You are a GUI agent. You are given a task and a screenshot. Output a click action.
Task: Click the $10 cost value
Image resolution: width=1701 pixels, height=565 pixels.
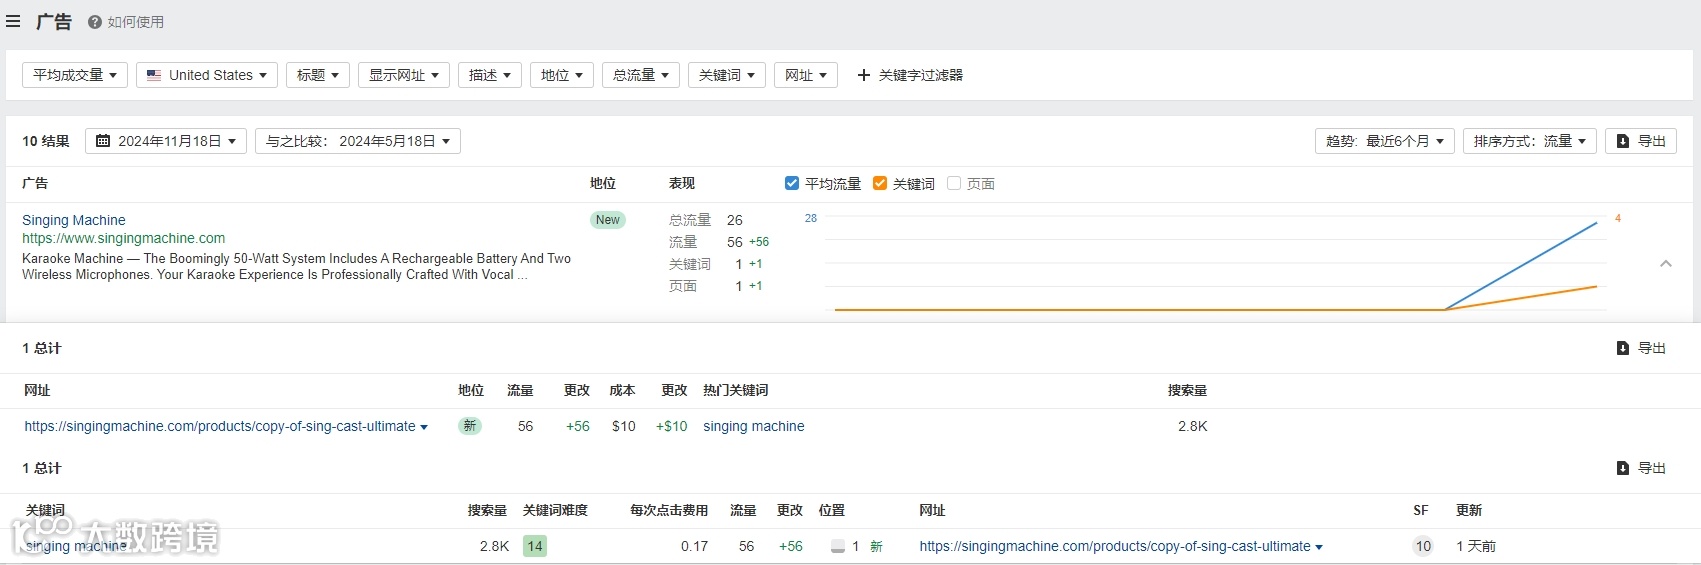pyautogui.click(x=624, y=426)
